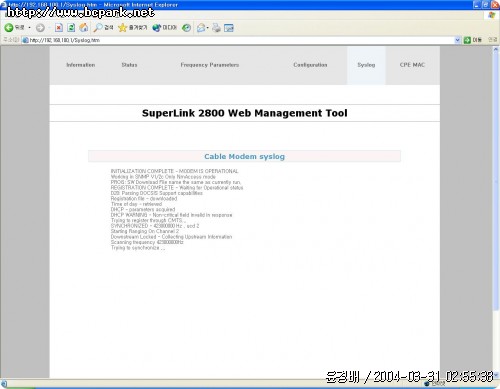Open the Media globe toolbar button
Viewport: 500px width, 389px height.
(x=165, y=28)
